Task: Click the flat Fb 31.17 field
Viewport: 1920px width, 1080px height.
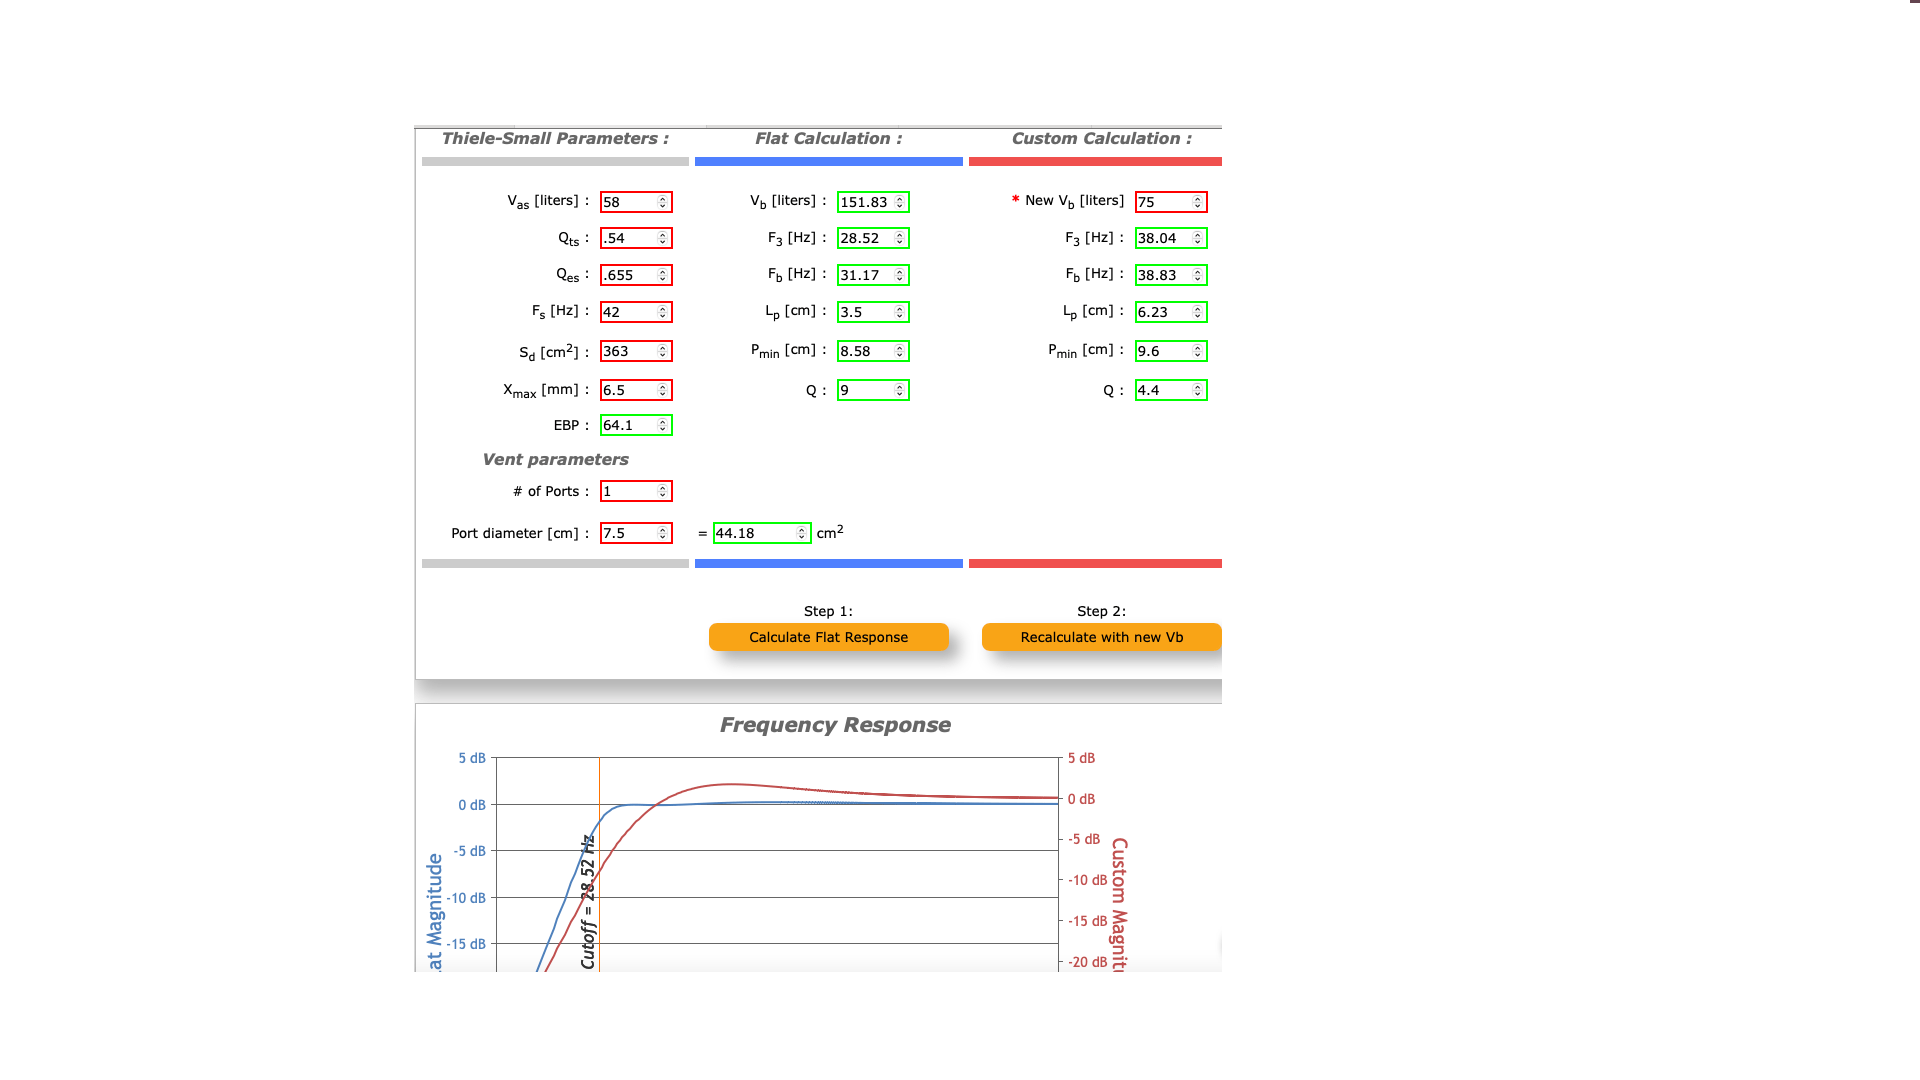Action: 873,275
